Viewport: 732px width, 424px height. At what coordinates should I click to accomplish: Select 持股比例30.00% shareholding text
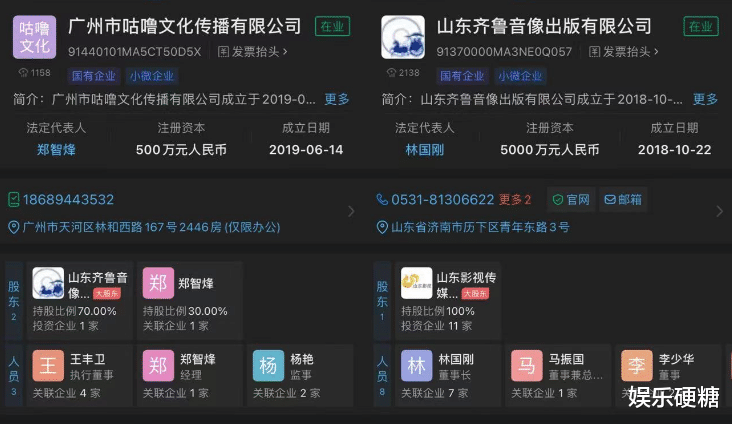(185, 311)
